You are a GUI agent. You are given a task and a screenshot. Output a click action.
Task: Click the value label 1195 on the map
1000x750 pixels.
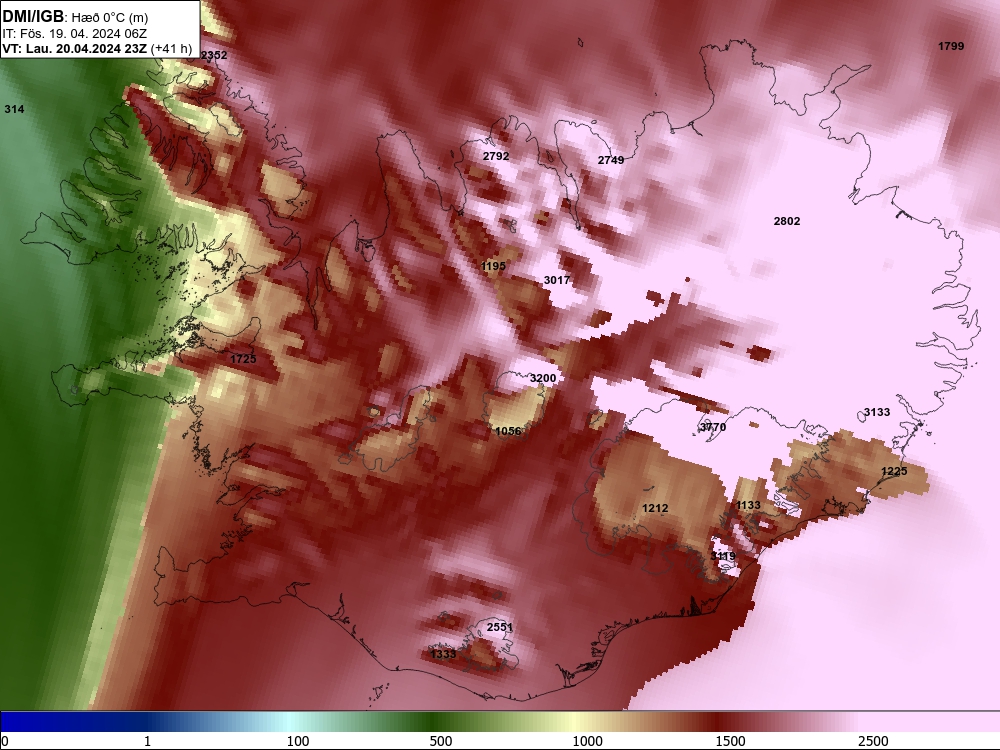[x=493, y=266]
